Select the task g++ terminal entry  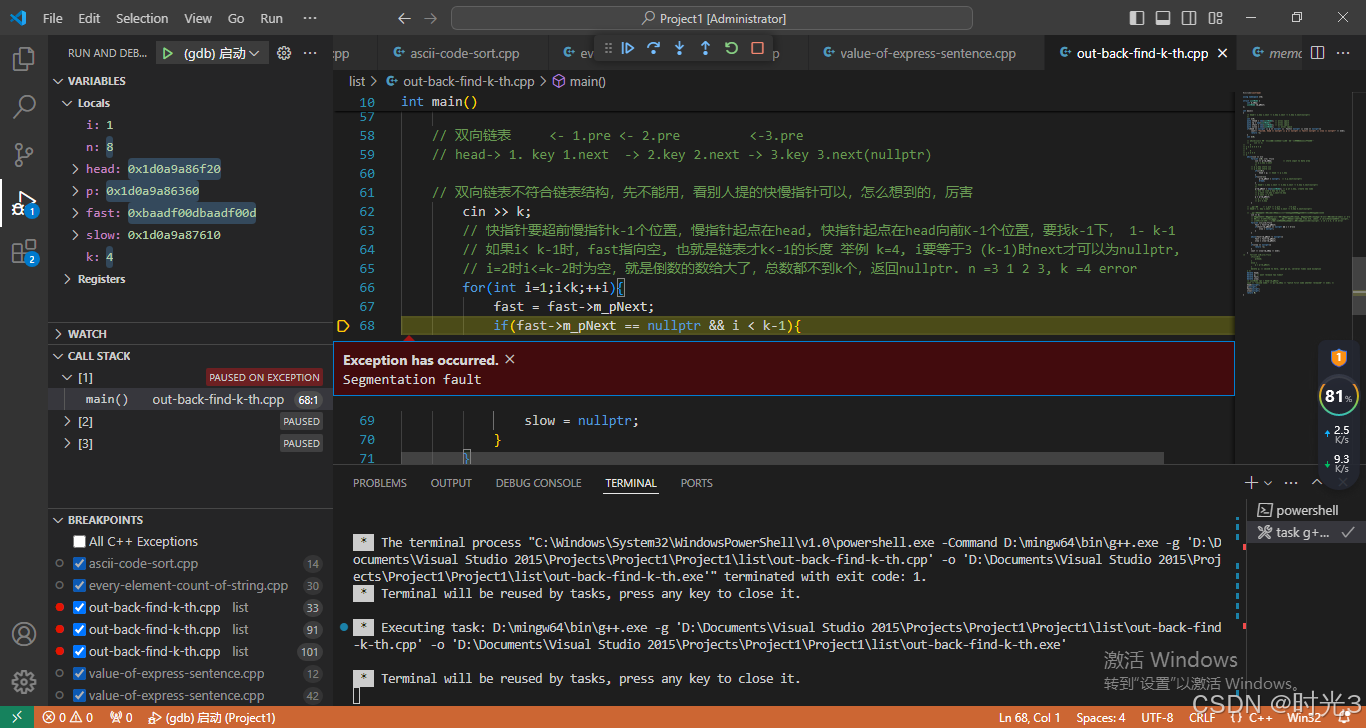(1305, 532)
